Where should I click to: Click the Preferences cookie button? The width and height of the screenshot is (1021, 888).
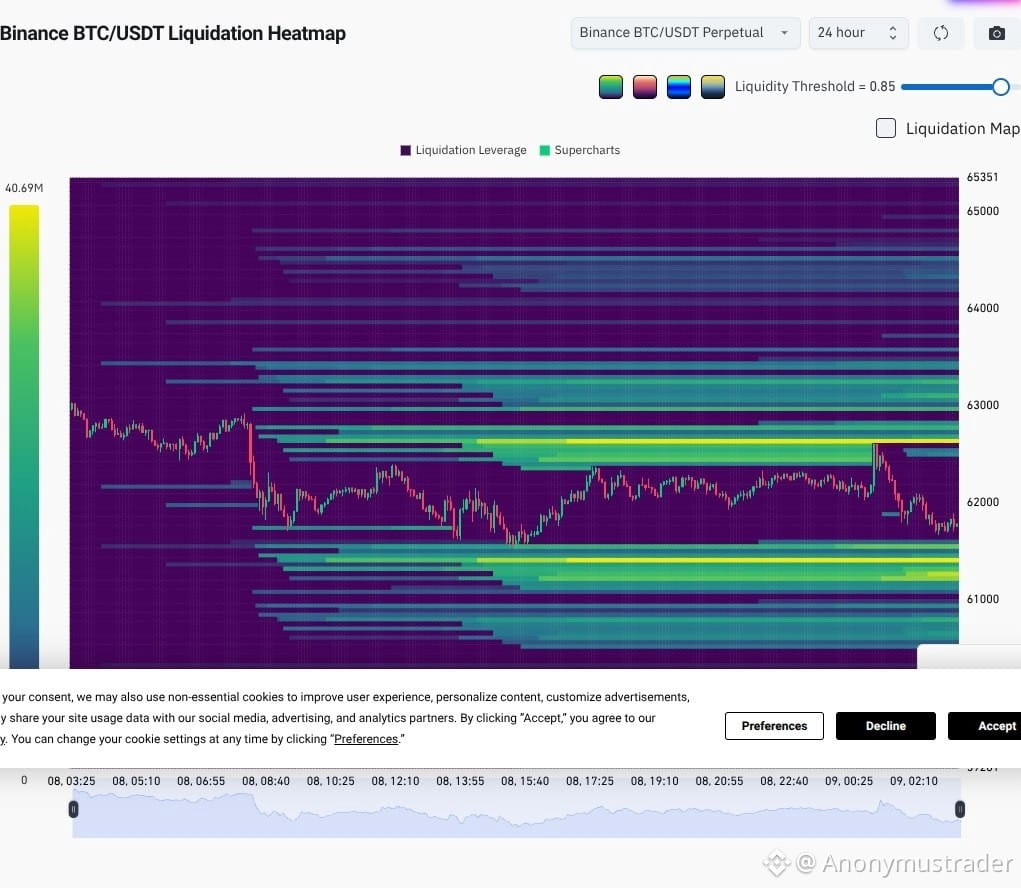click(774, 726)
